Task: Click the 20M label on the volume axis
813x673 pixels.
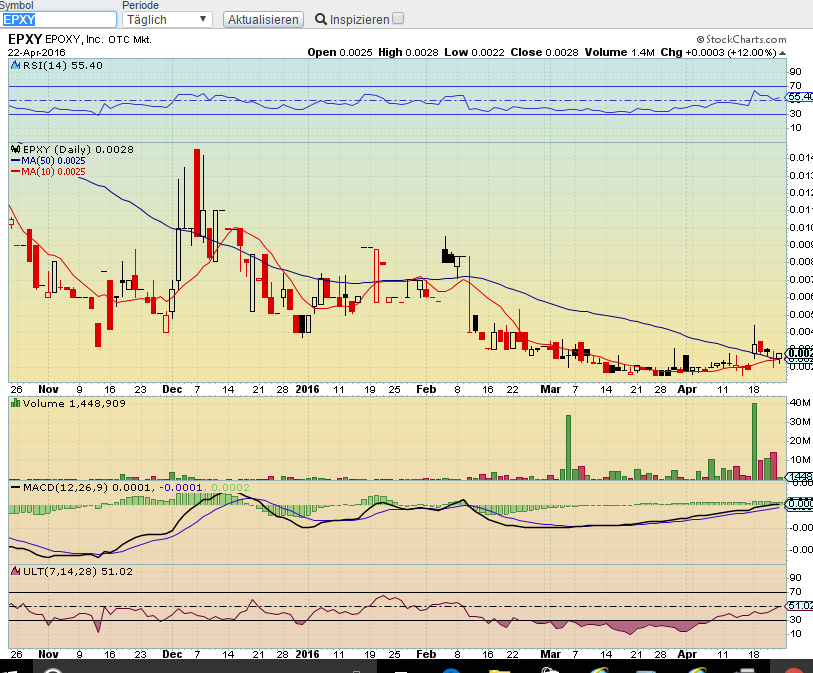Action: (800, 441)
